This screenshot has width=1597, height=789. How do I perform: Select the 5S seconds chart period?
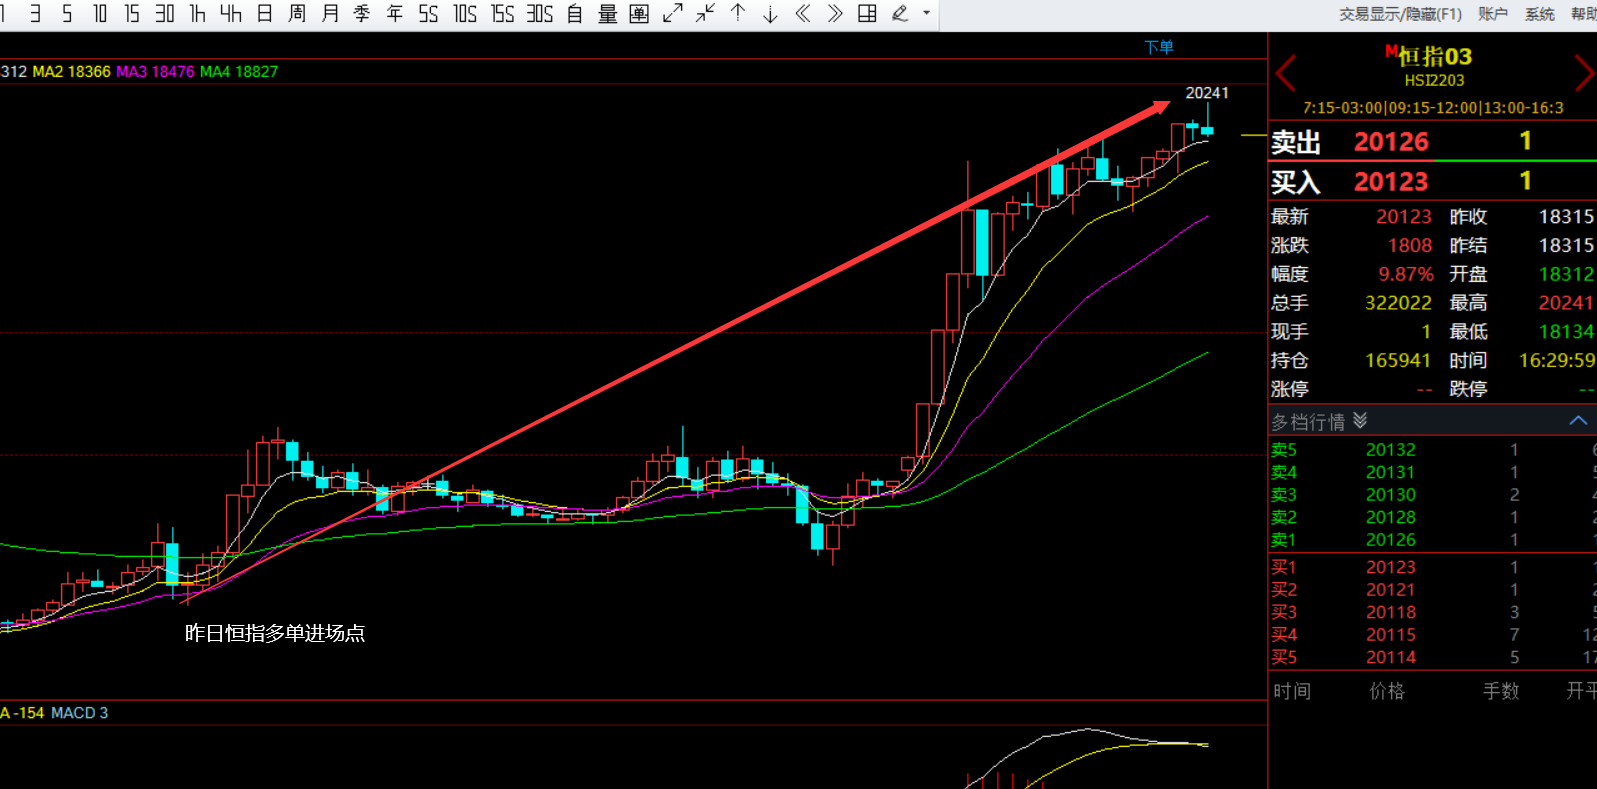[429, 14]
